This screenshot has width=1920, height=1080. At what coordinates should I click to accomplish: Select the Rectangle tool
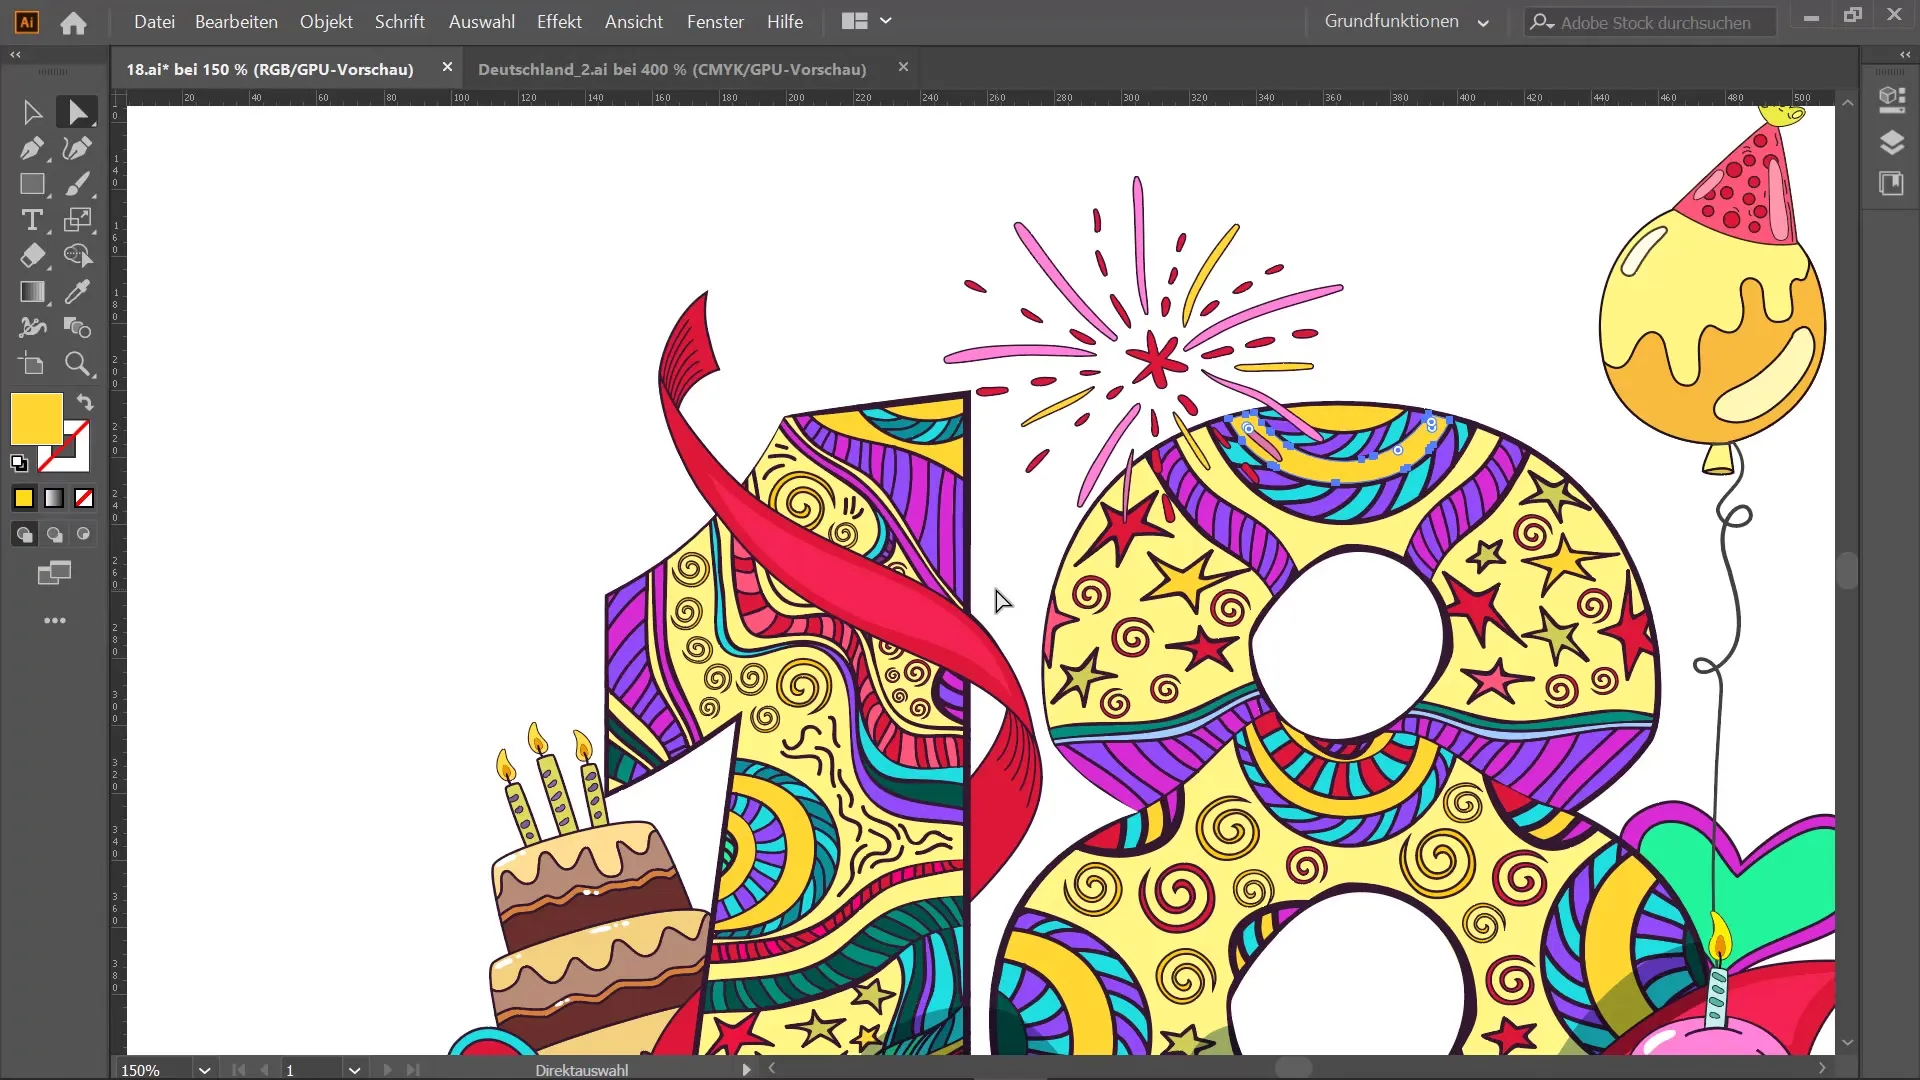click(32, 184)
